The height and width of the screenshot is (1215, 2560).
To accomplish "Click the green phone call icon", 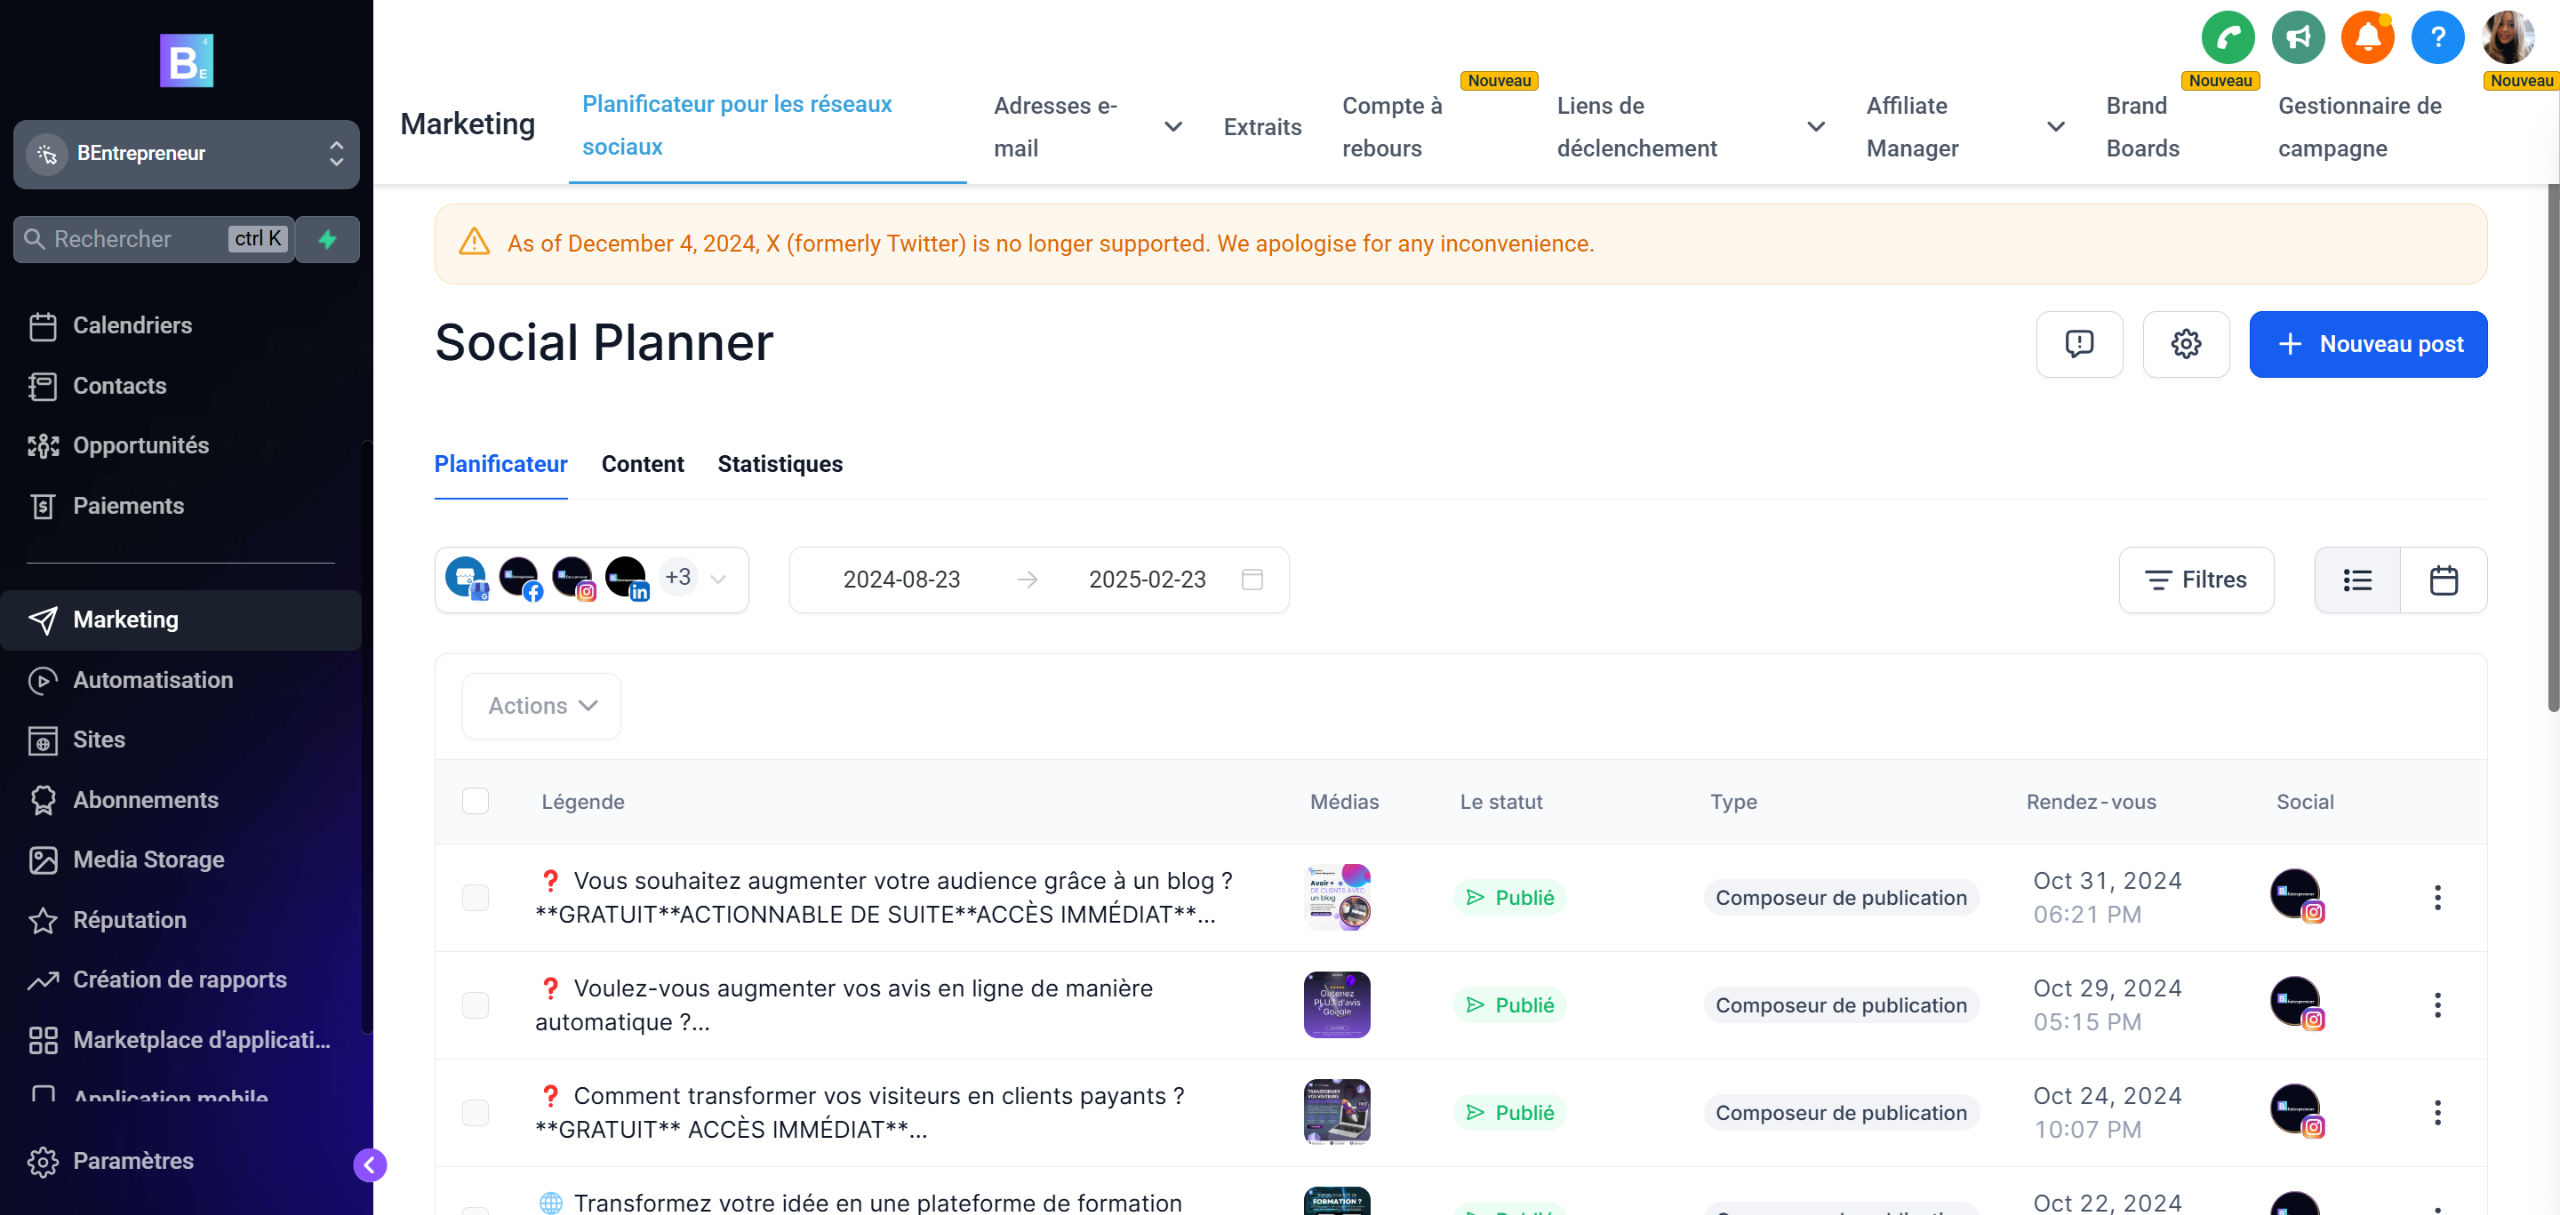I will coord(2227,38).
